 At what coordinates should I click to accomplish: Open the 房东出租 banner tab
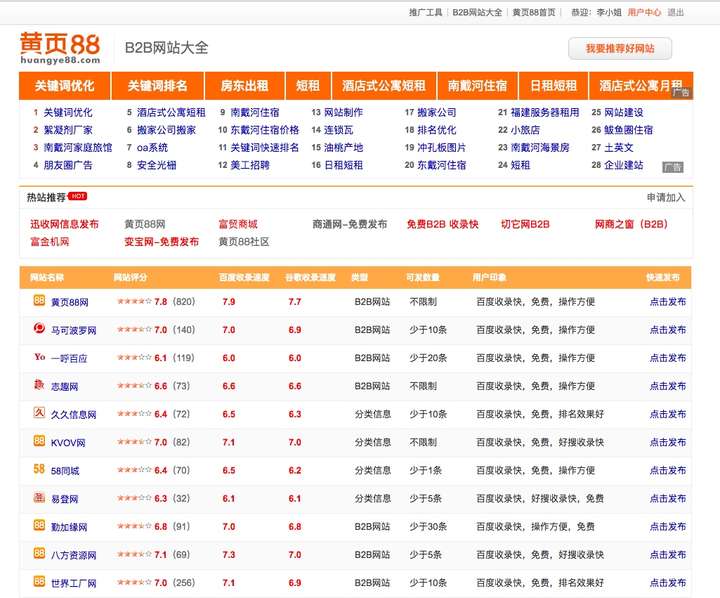tap(244, 86)
